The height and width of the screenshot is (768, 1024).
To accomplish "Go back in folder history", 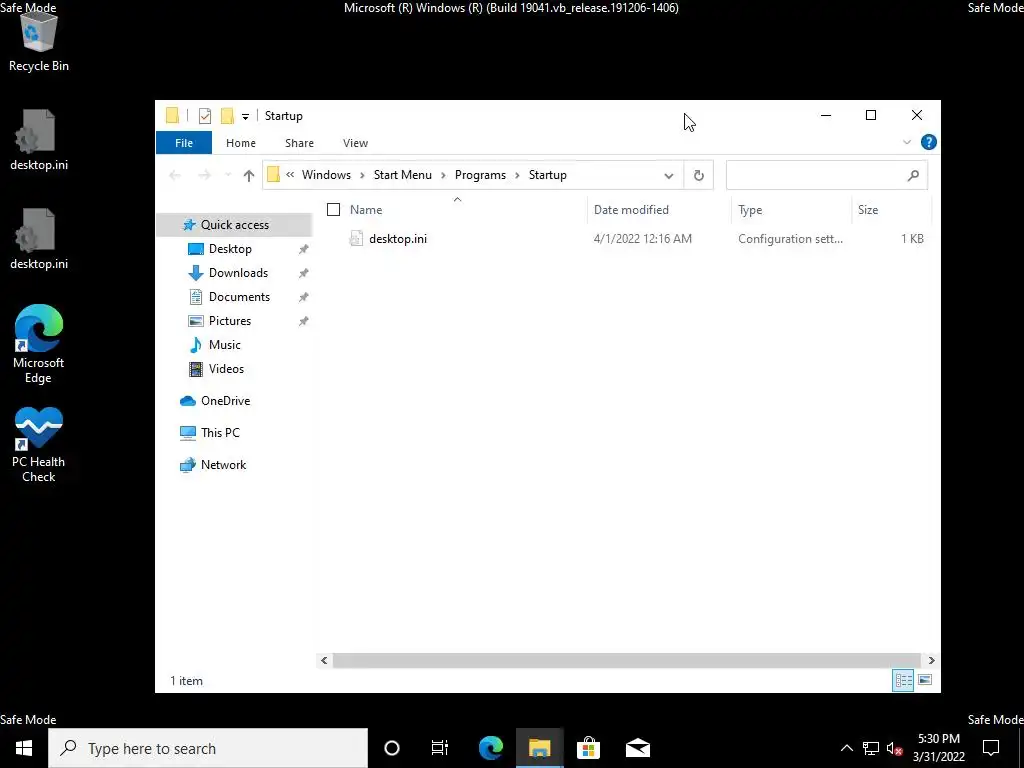I will point(175,175).
